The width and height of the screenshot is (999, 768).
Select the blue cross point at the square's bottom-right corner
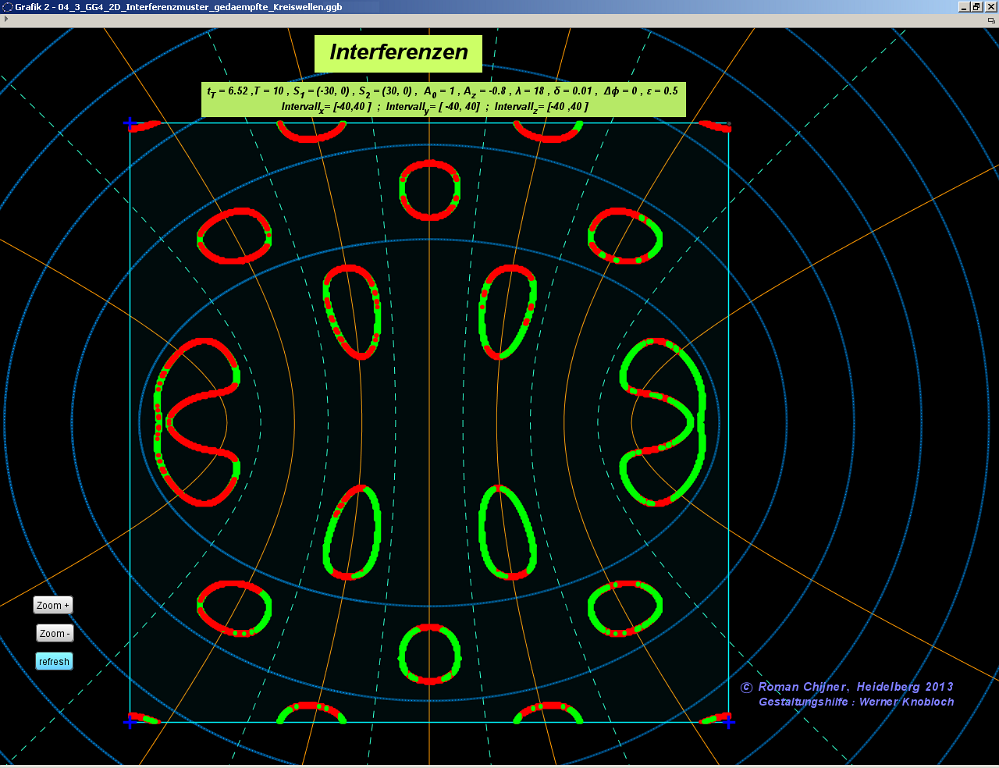[x=729, y=721]
